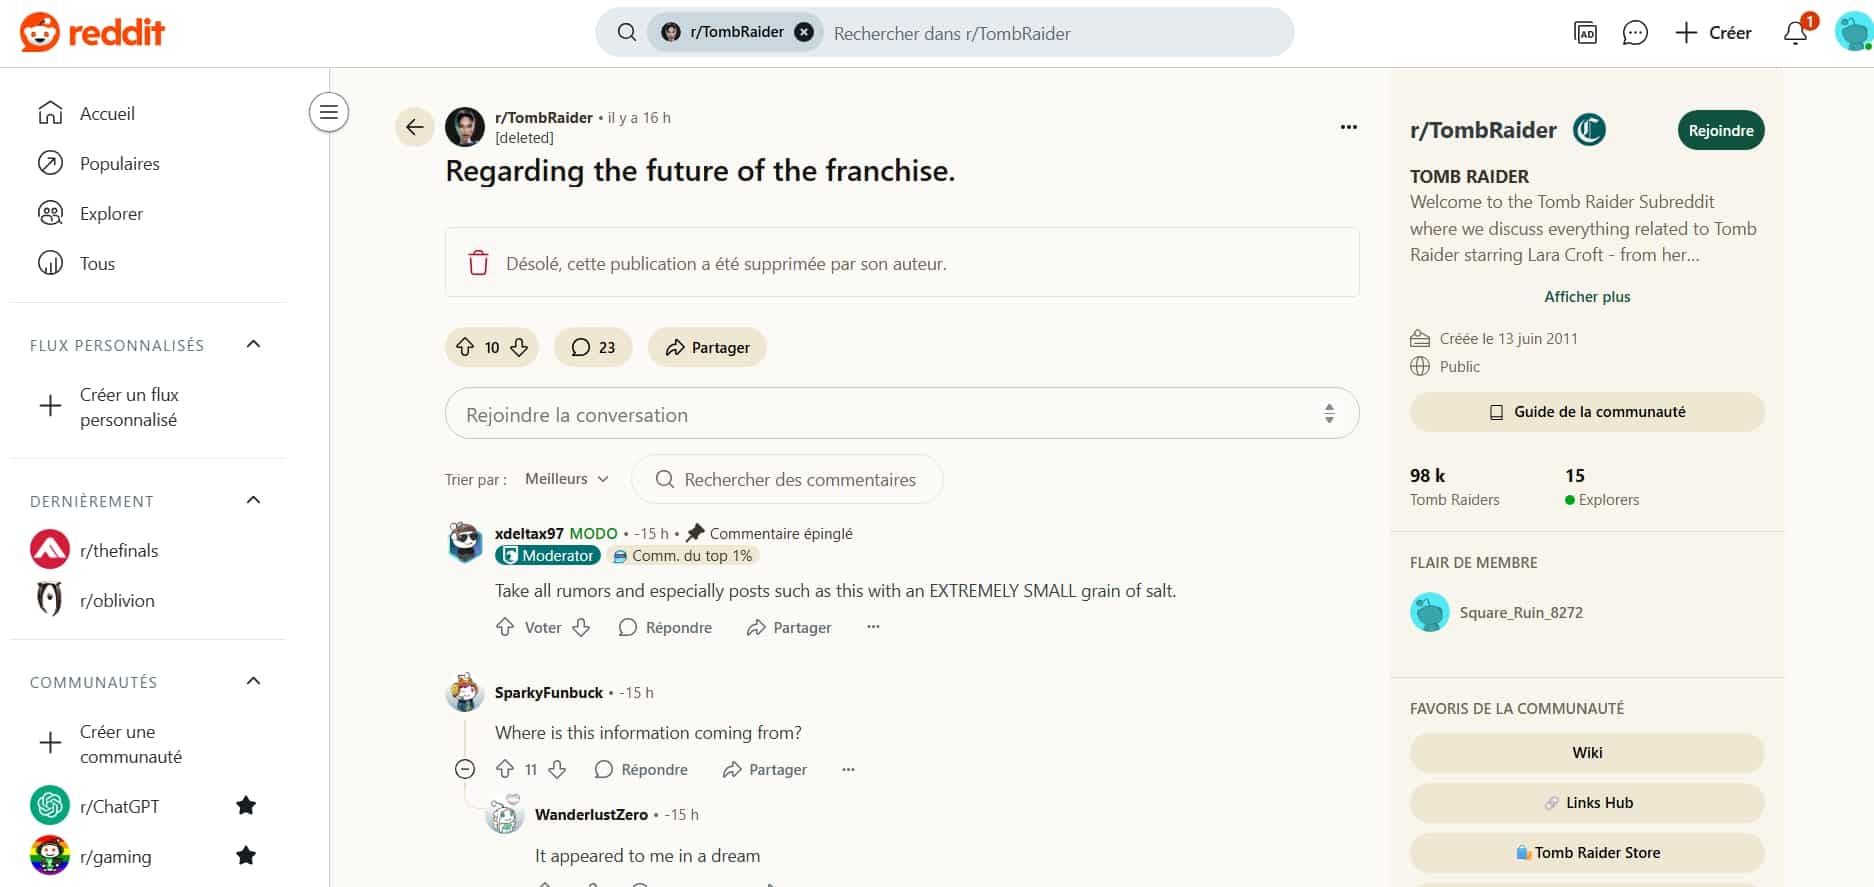
Task: Collapse SparkyFunbuck's comment thread
Action: coord(465,769)
